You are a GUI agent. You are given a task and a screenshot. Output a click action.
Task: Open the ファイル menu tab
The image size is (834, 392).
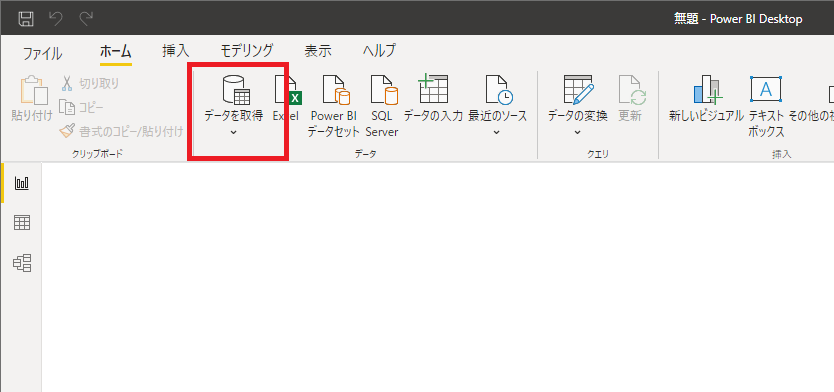pyautogui.click(x=43, y=53)
